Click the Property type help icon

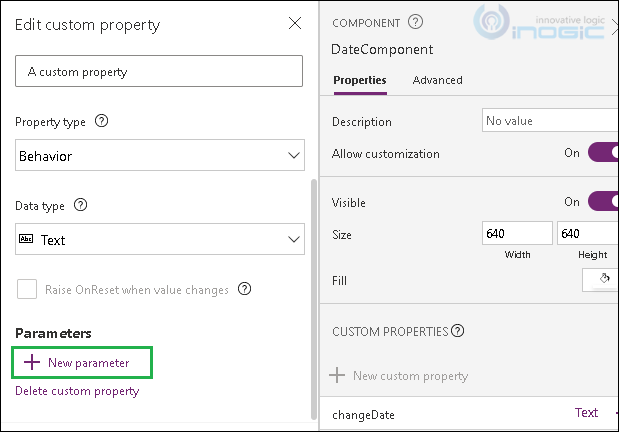click(101, 121)
